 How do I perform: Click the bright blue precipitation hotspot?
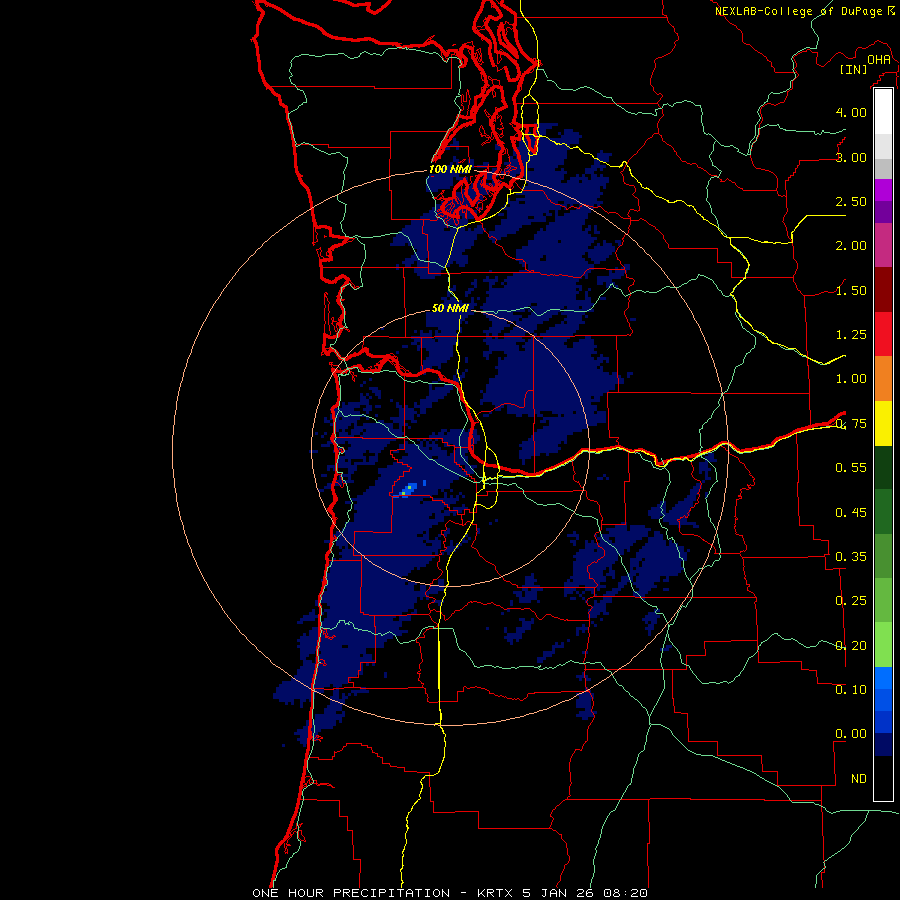tap(409, 490)
